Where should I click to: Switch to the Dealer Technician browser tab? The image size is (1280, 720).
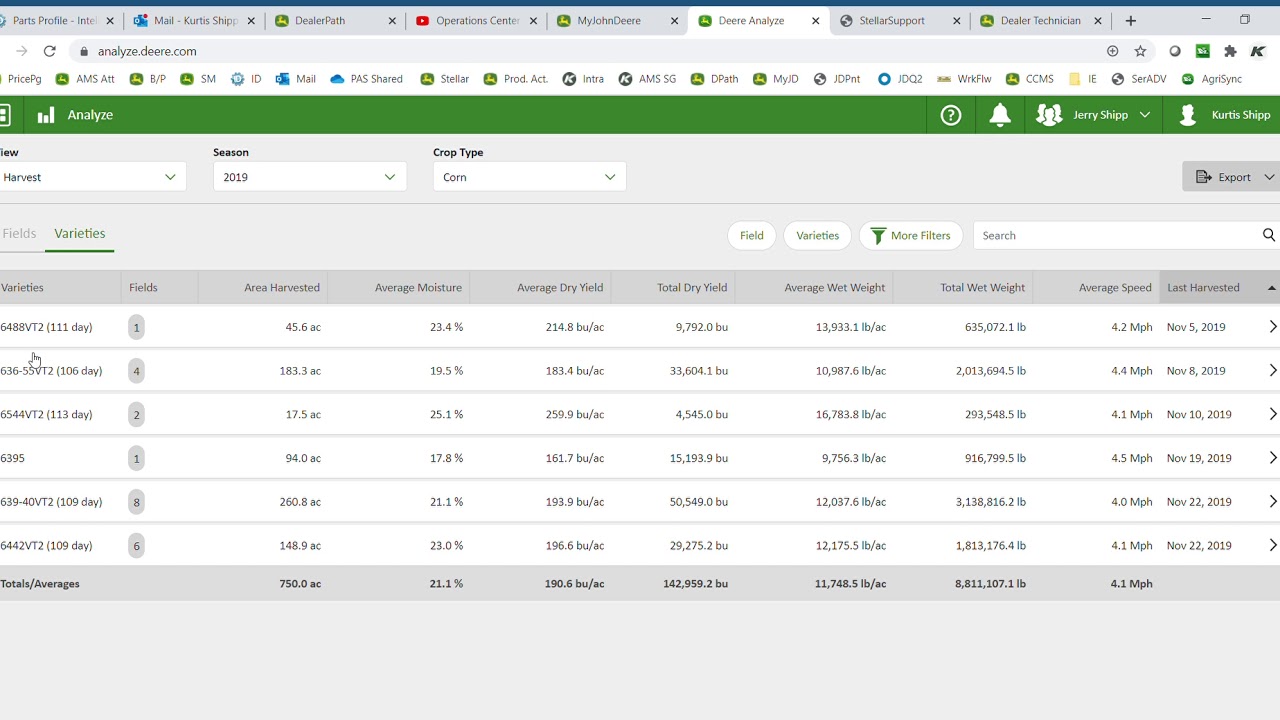pos(1040,20)
